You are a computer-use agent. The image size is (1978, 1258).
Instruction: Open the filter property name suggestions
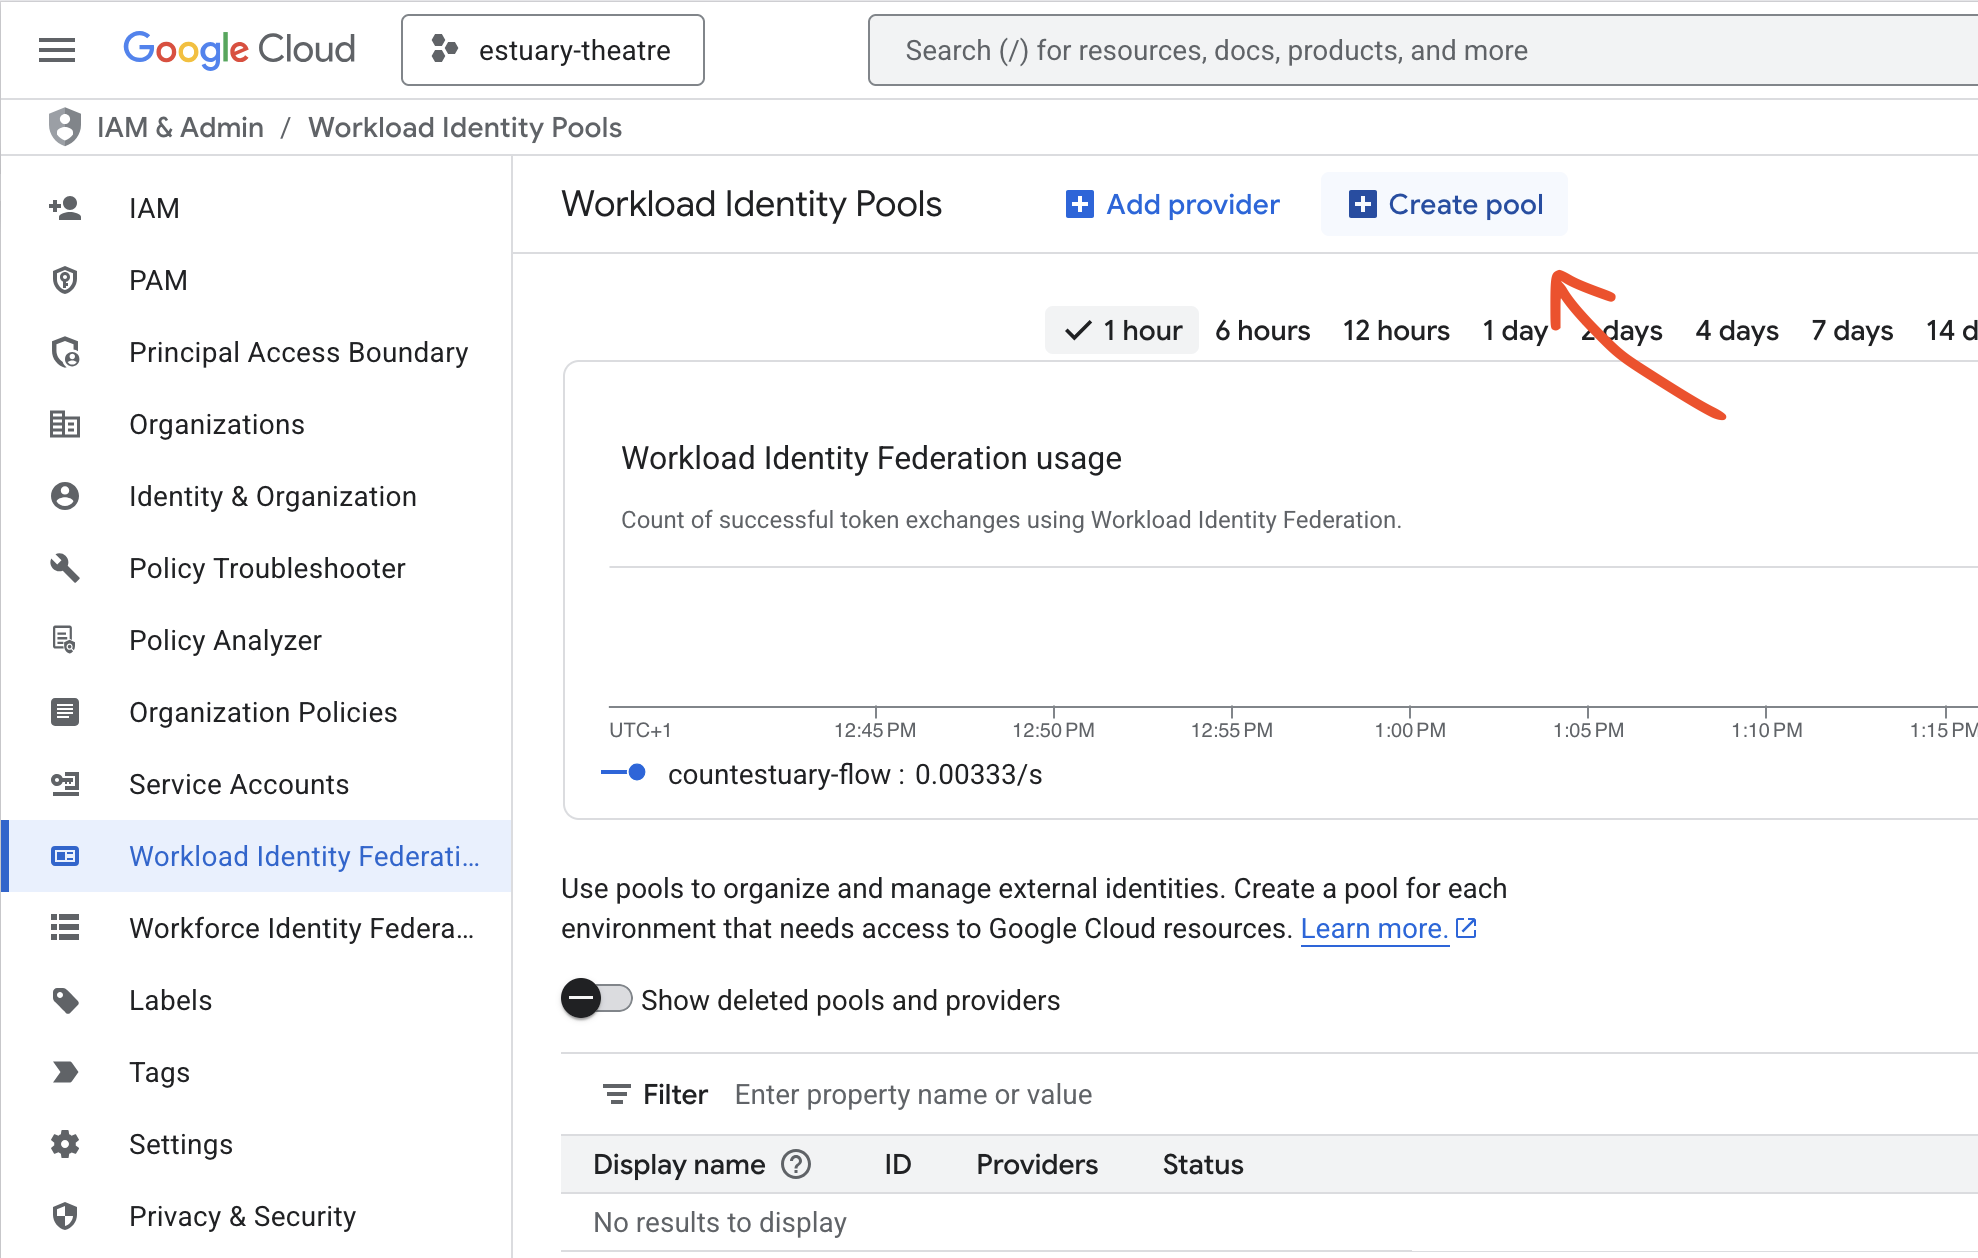pyautogui.click(x=913, y=1094)
